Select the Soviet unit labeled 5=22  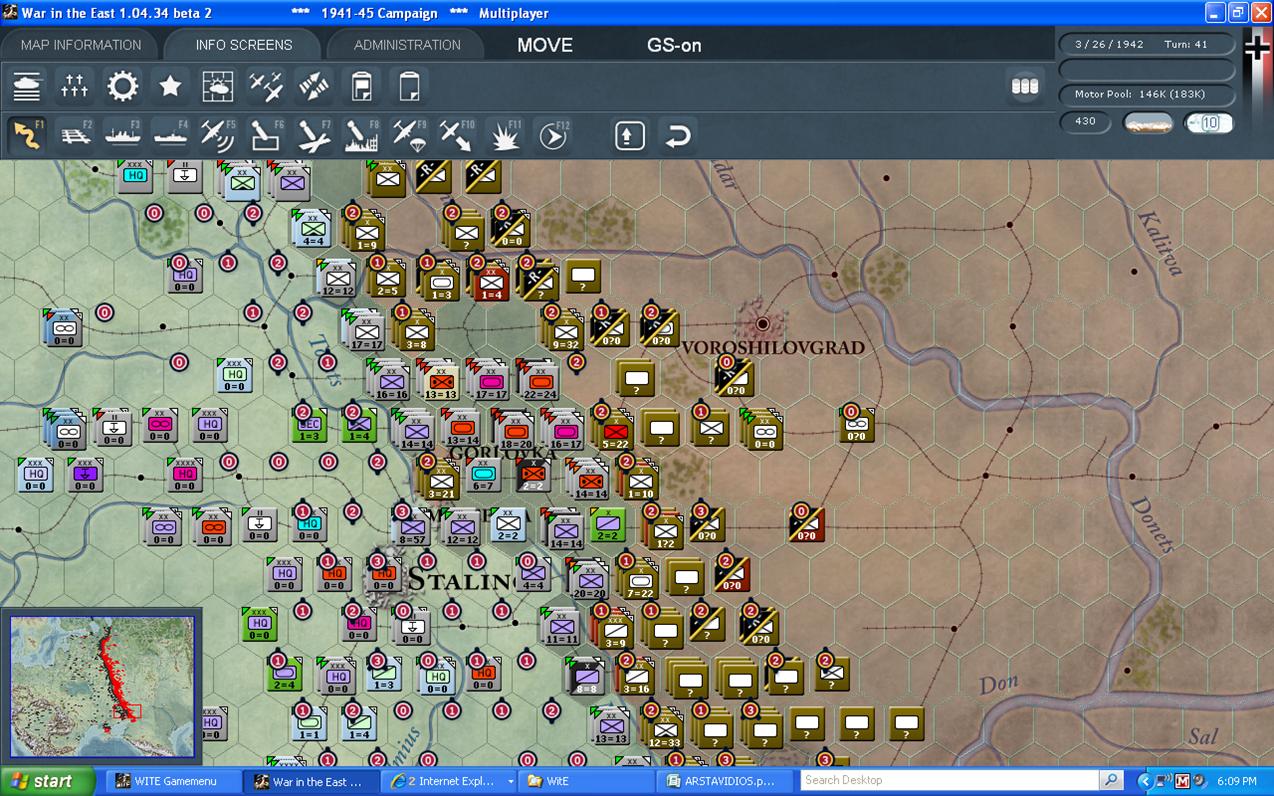coord(615,430)
